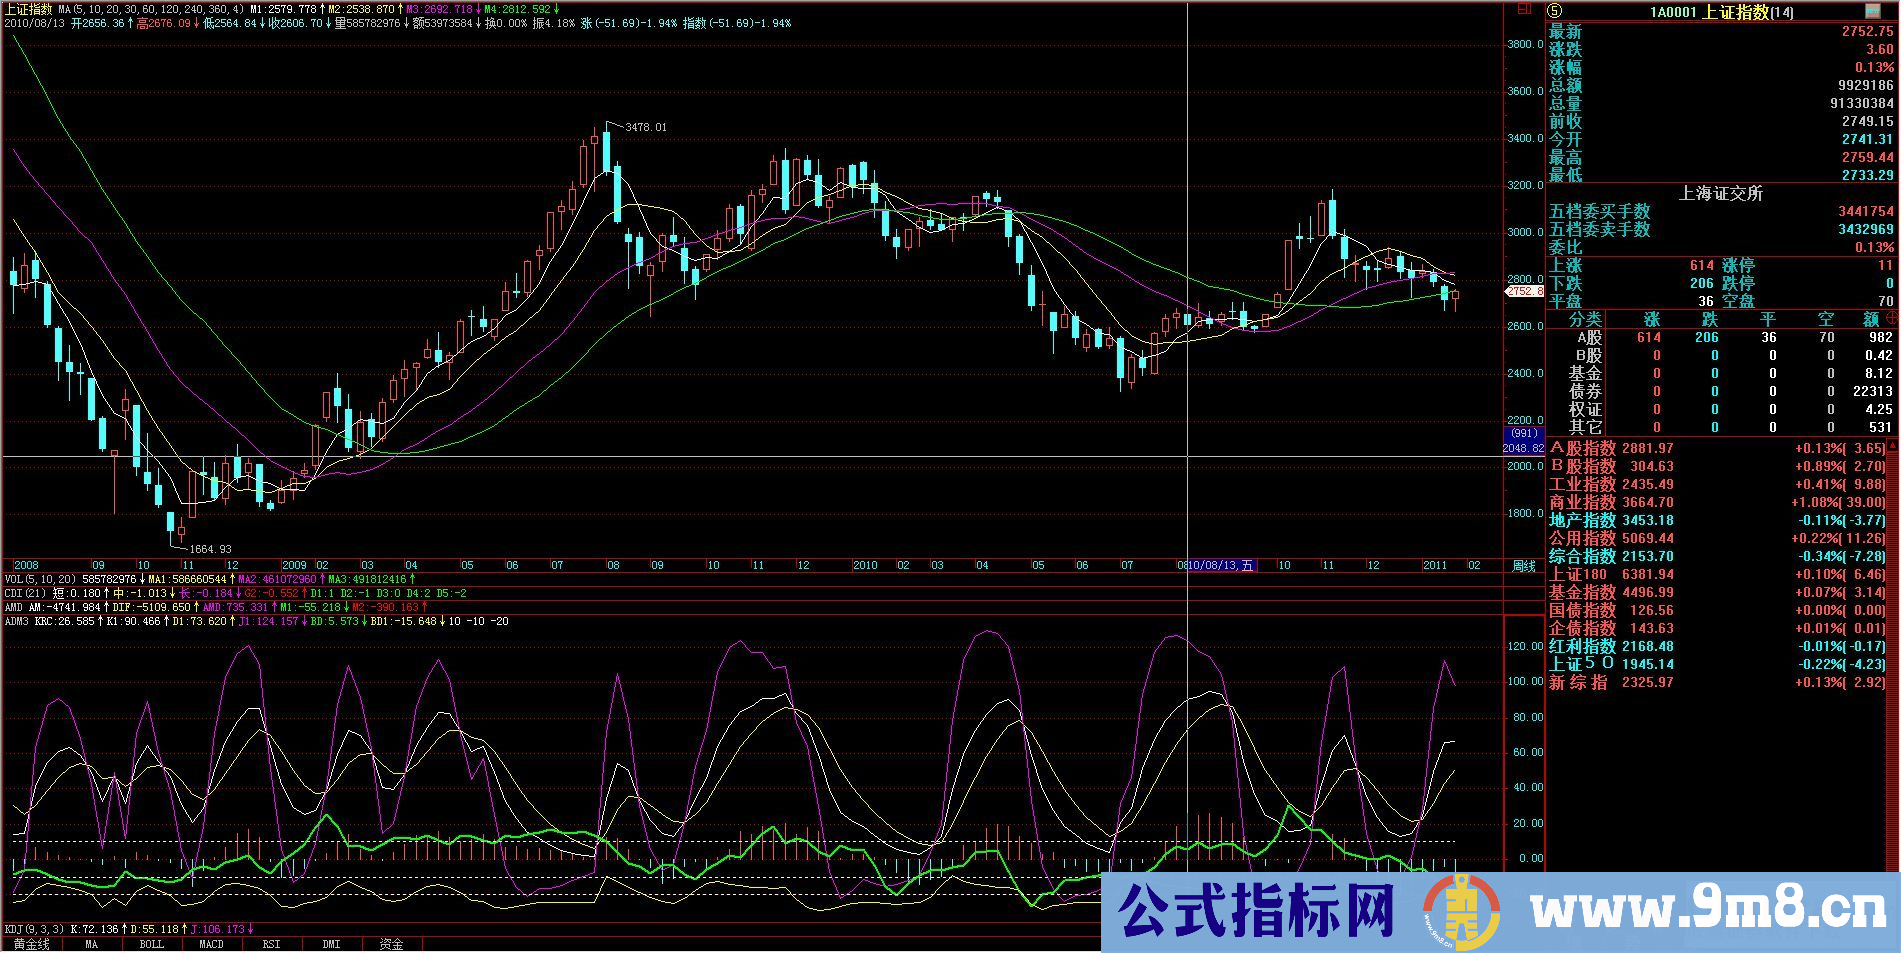1901x953 pixels.
Task: Open the DMI indicator tab
Action: [331, 944]
